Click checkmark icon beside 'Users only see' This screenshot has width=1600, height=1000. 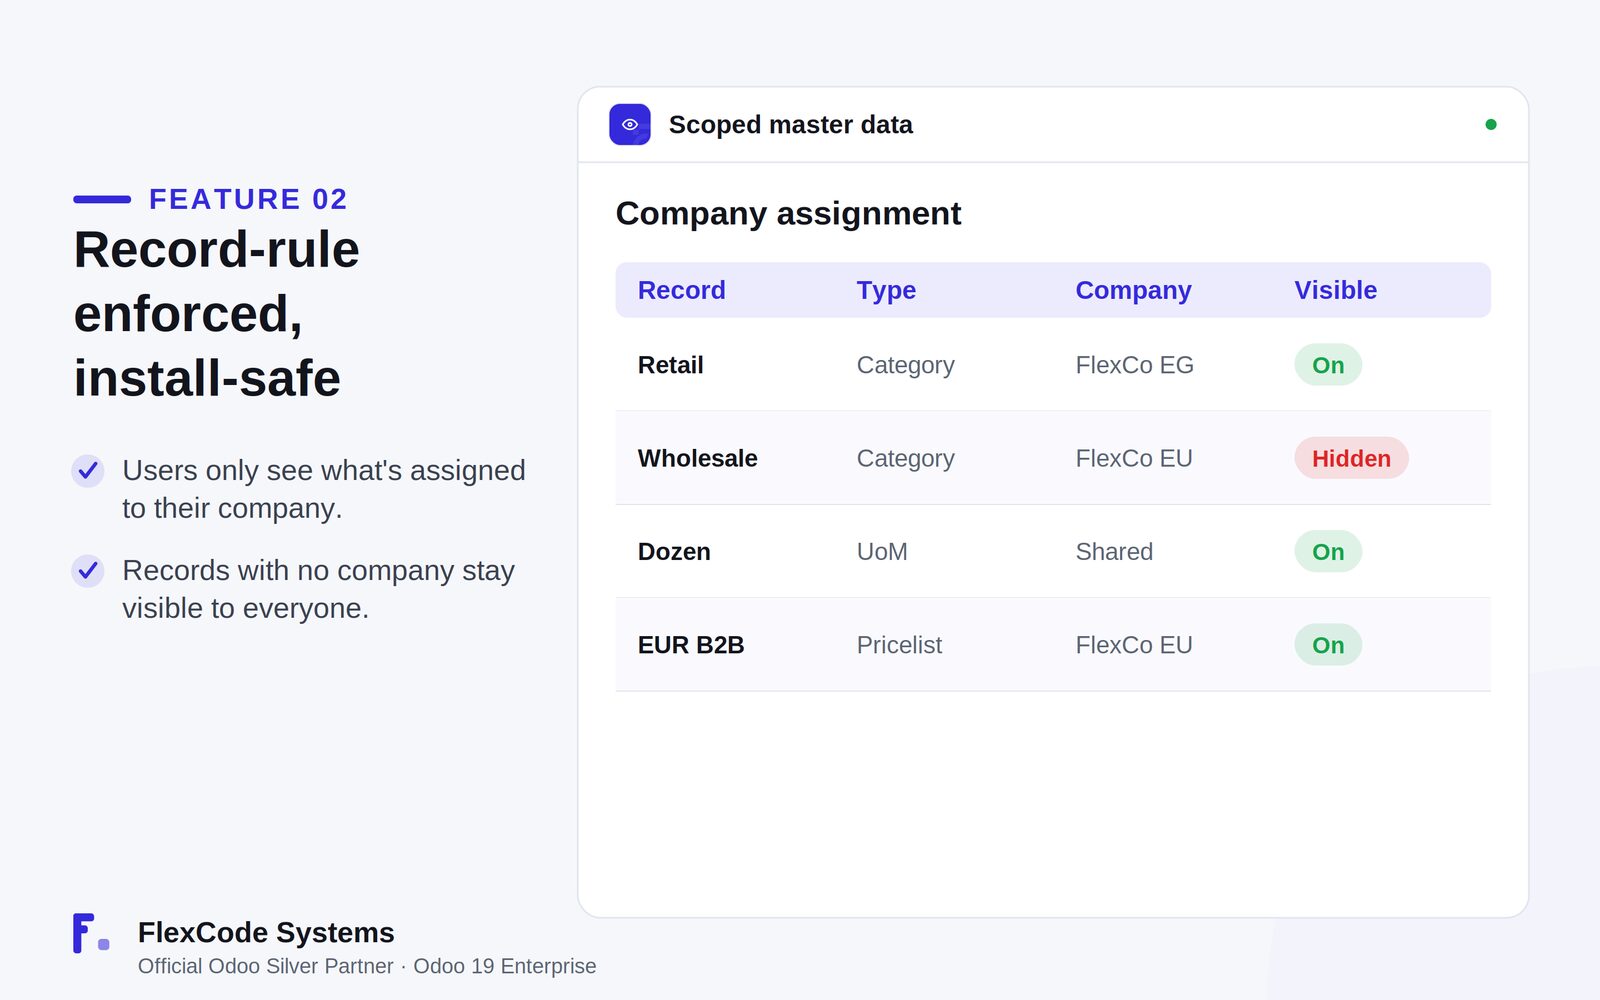(88, 470)
